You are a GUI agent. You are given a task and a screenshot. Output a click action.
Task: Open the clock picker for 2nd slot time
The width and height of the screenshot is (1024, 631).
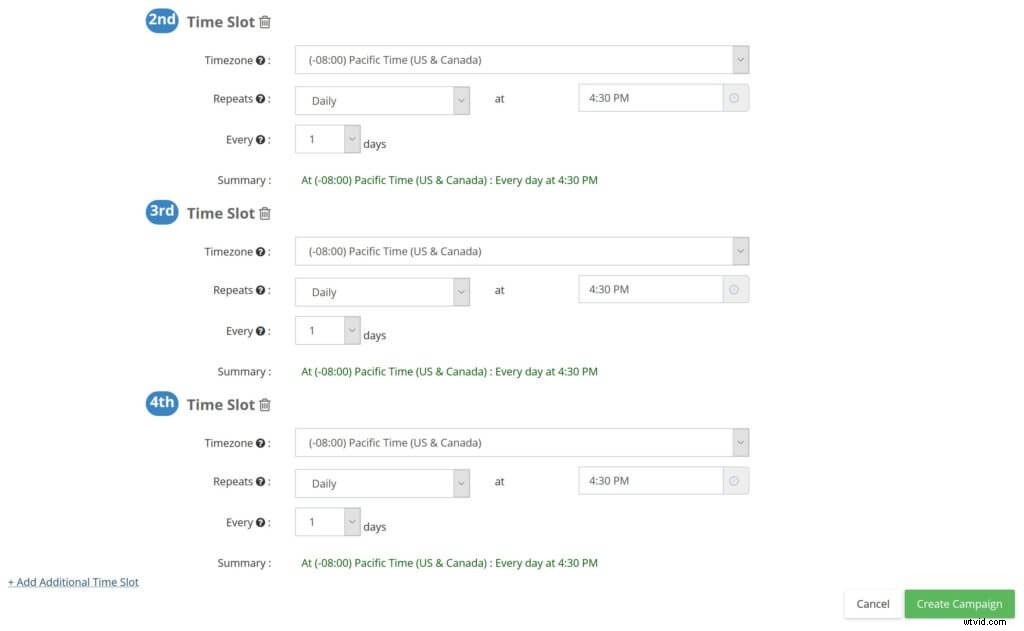[735, 97]
